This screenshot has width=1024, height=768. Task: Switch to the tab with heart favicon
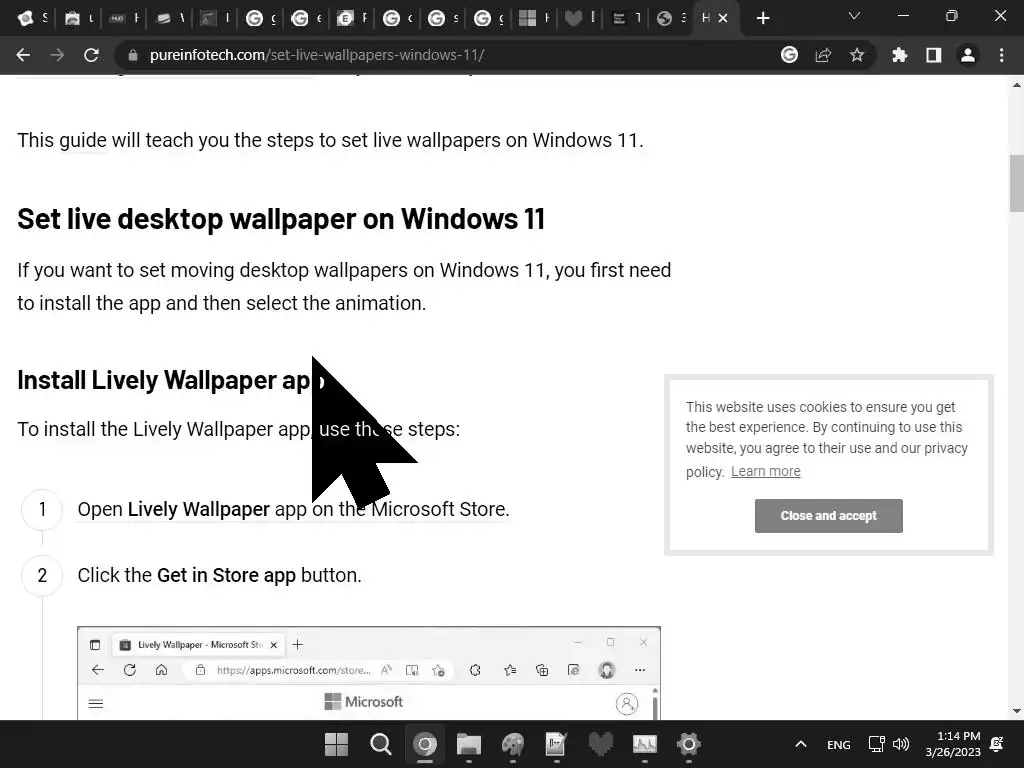580,18
